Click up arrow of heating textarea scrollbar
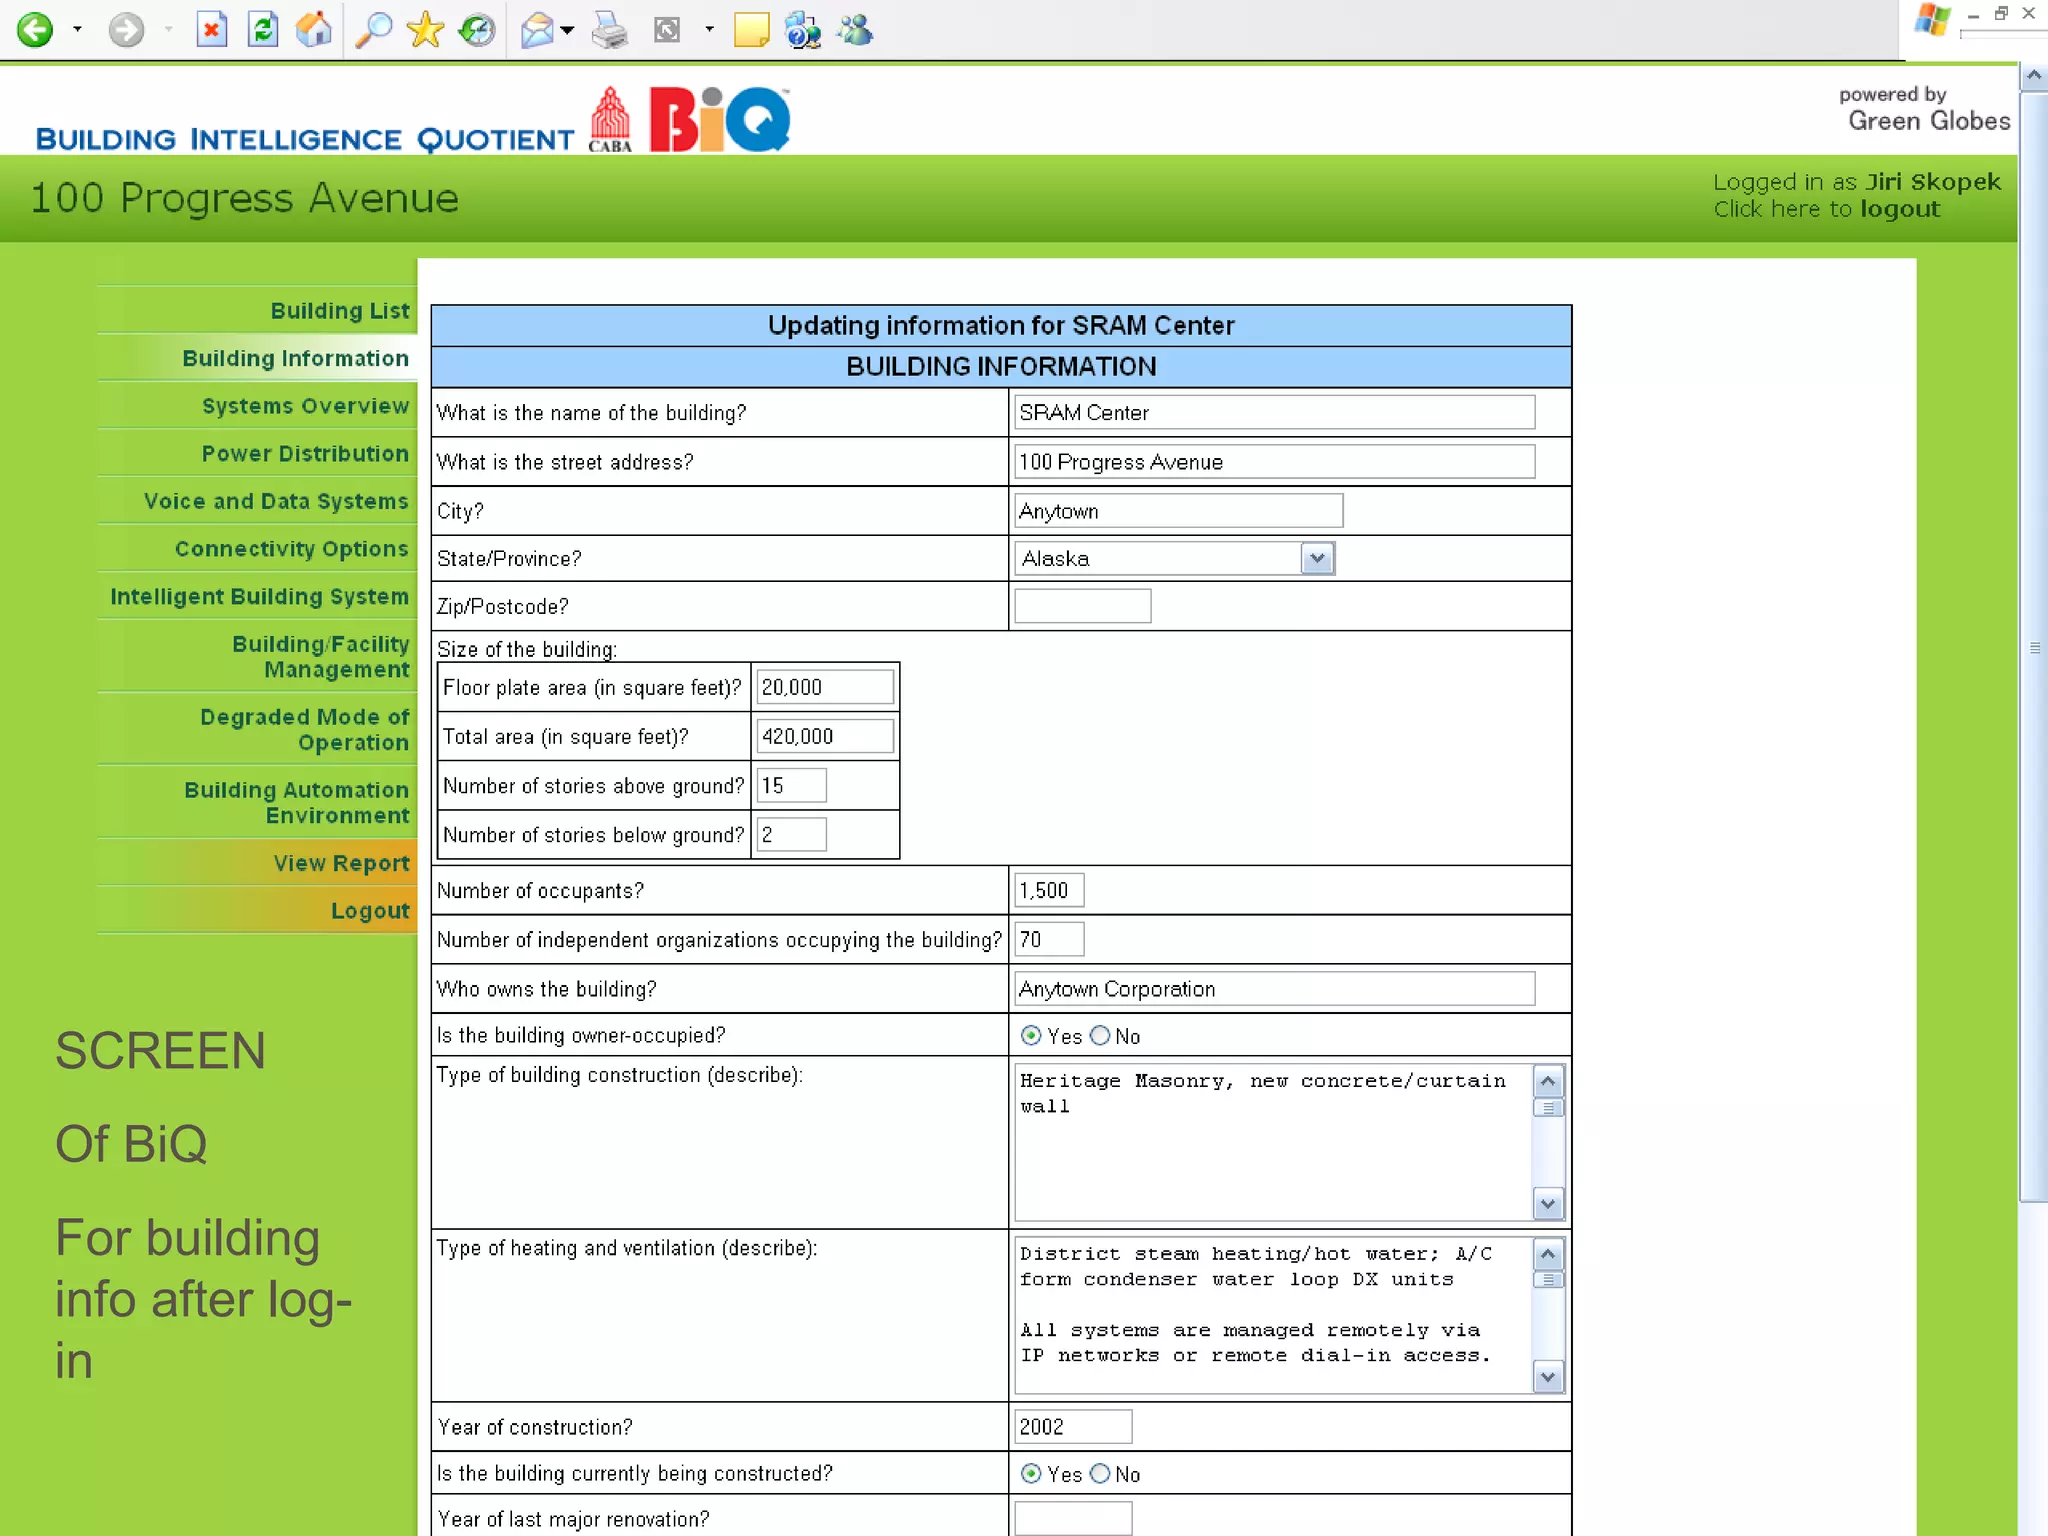This screenshot has width=2048, height=1536. (1548, 1254)
